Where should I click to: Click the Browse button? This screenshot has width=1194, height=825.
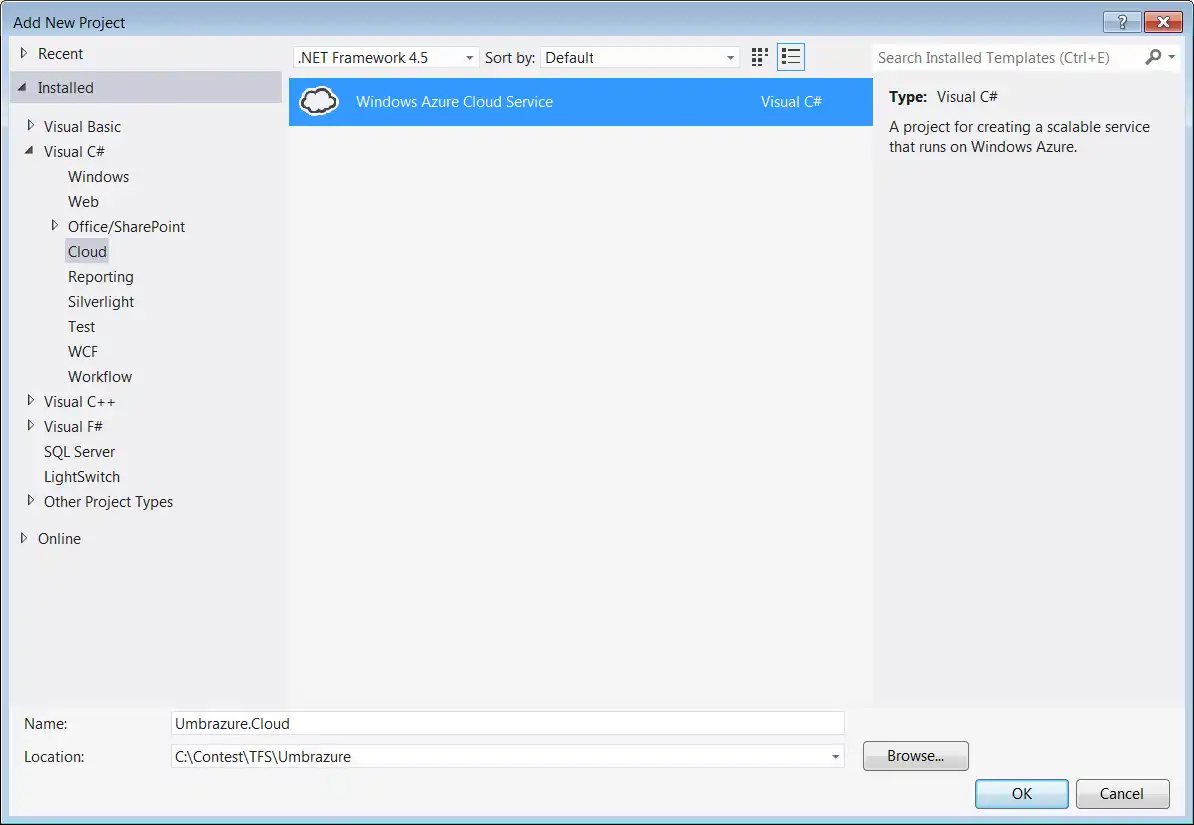point(915,756)
